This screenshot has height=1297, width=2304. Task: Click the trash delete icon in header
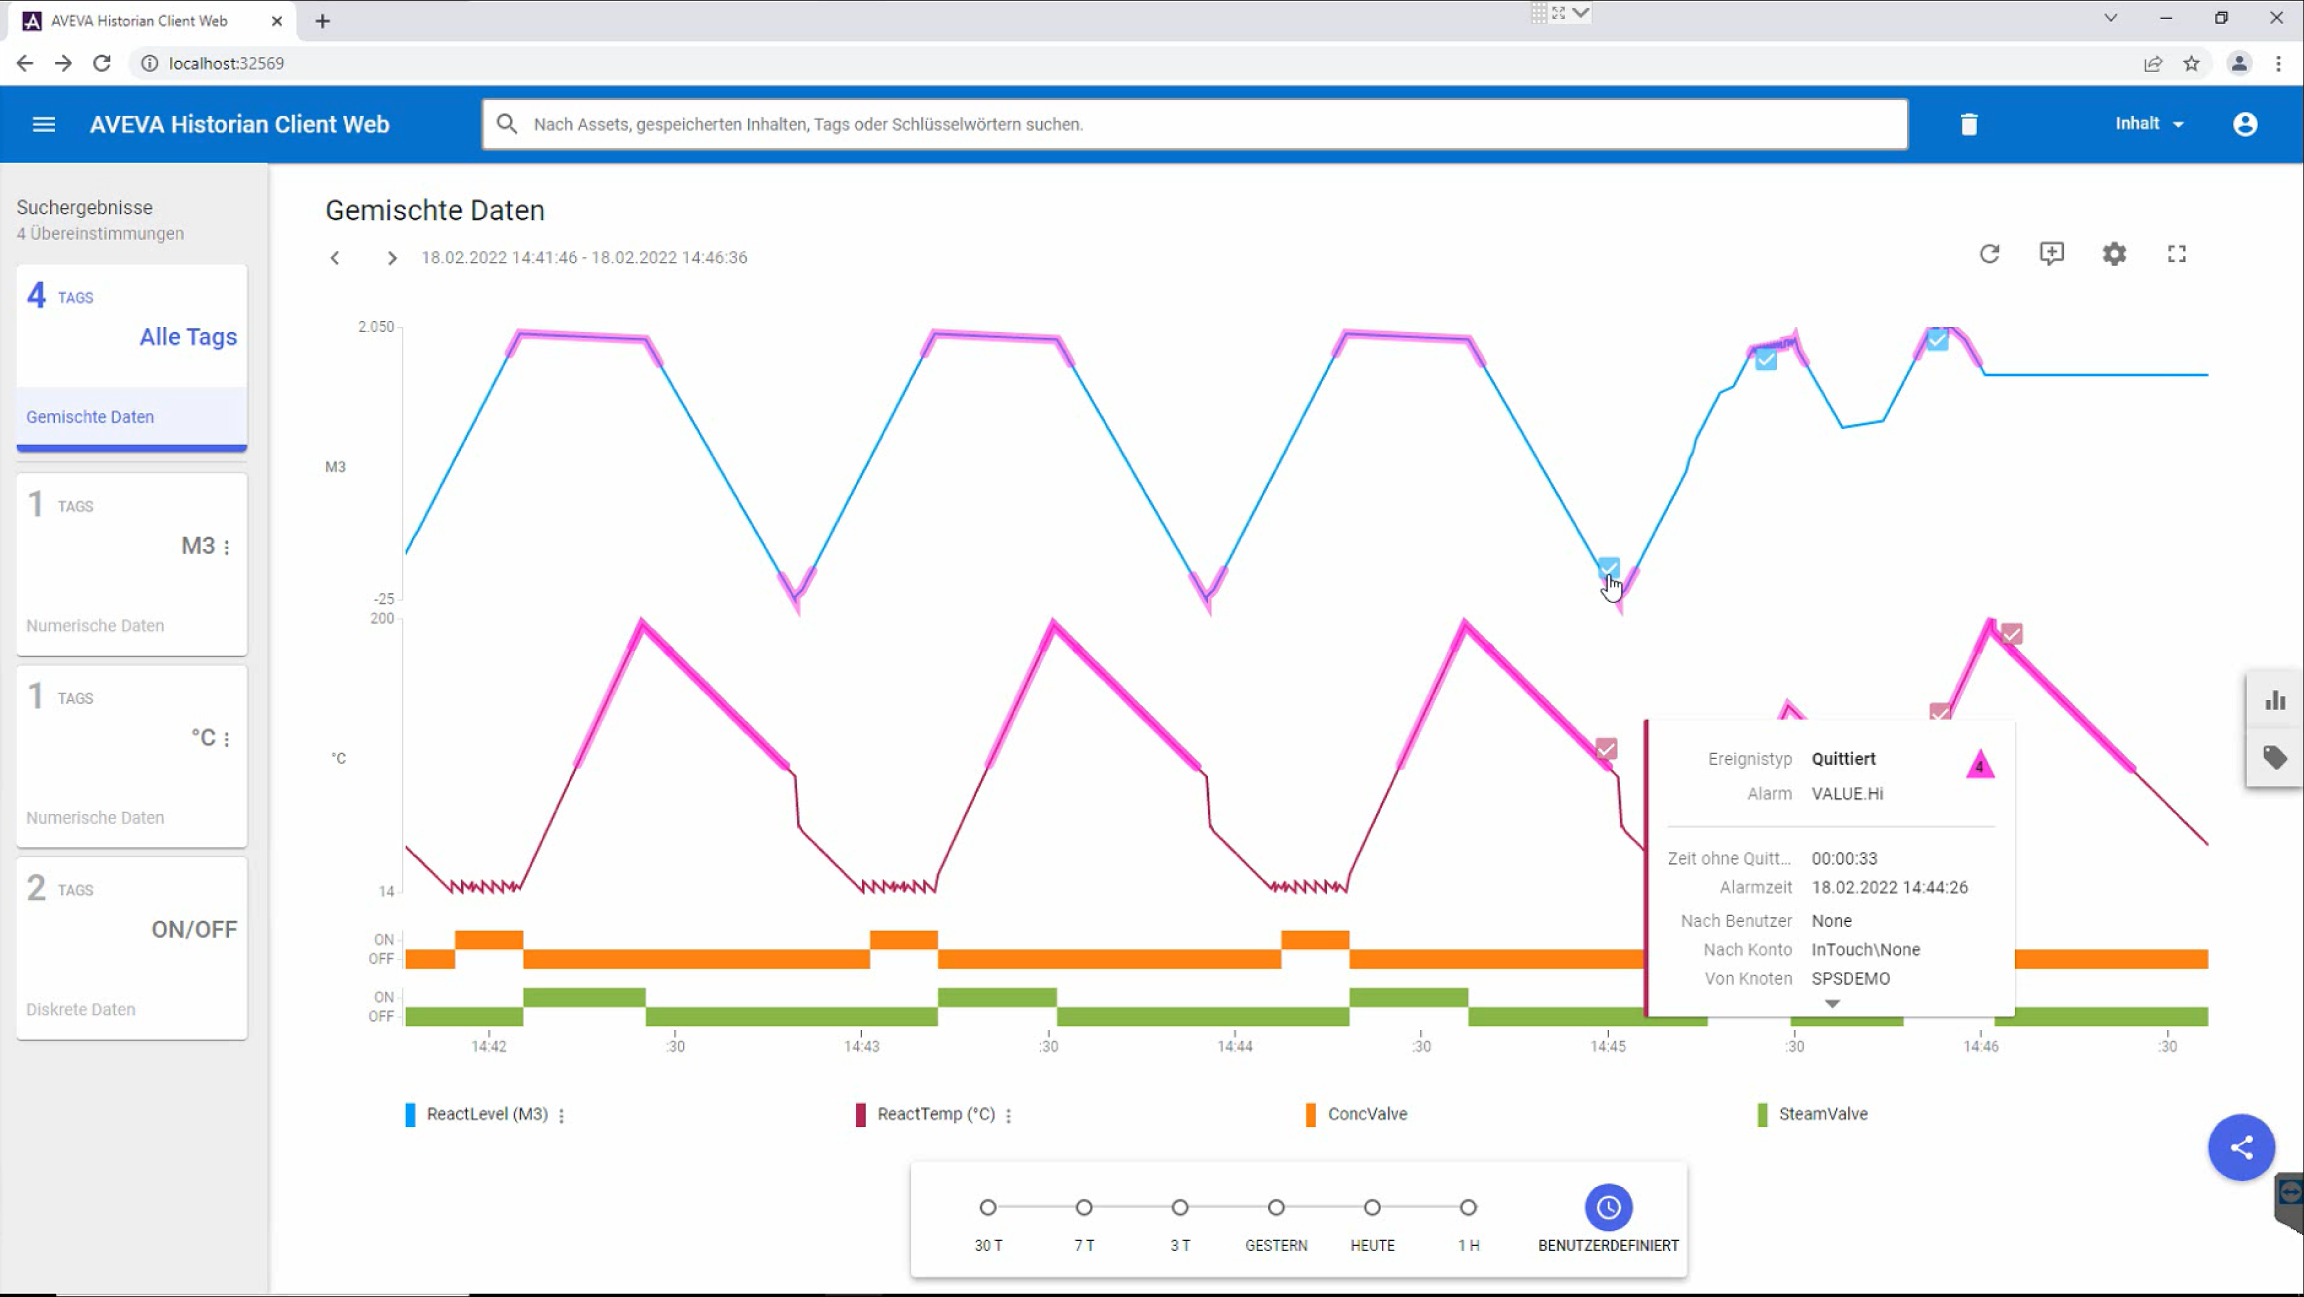tap(1969, 124)
